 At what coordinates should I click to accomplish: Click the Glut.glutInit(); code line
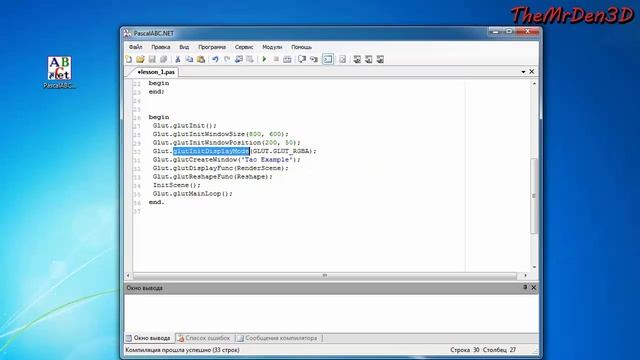coord(184,125)
